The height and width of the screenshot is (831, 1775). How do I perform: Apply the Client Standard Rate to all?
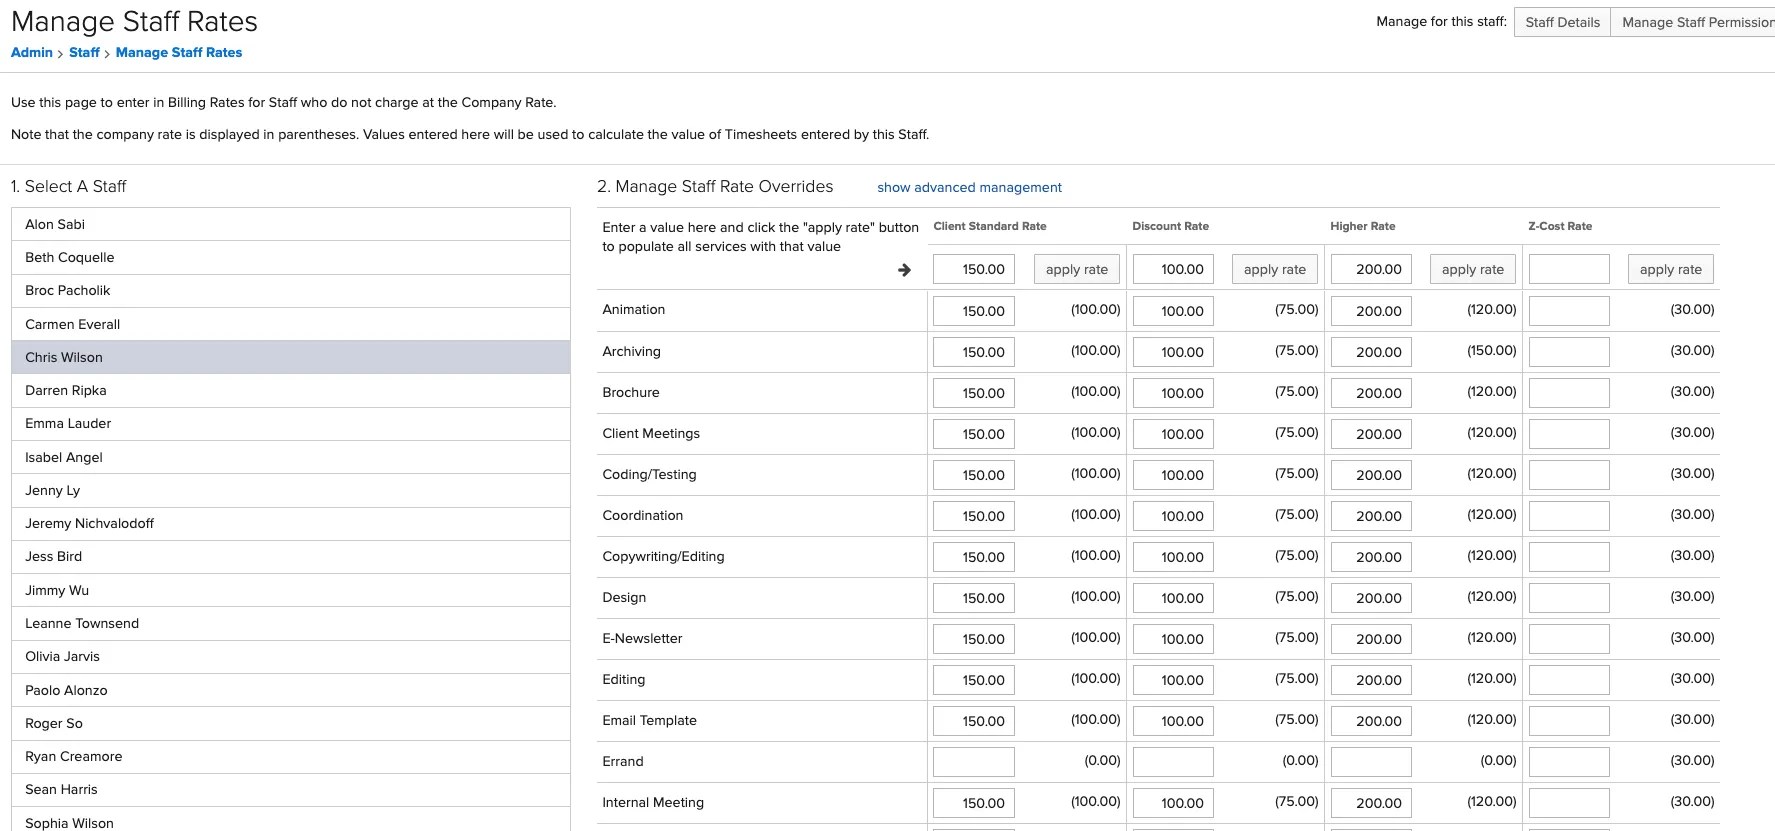tap(1076, 269)
